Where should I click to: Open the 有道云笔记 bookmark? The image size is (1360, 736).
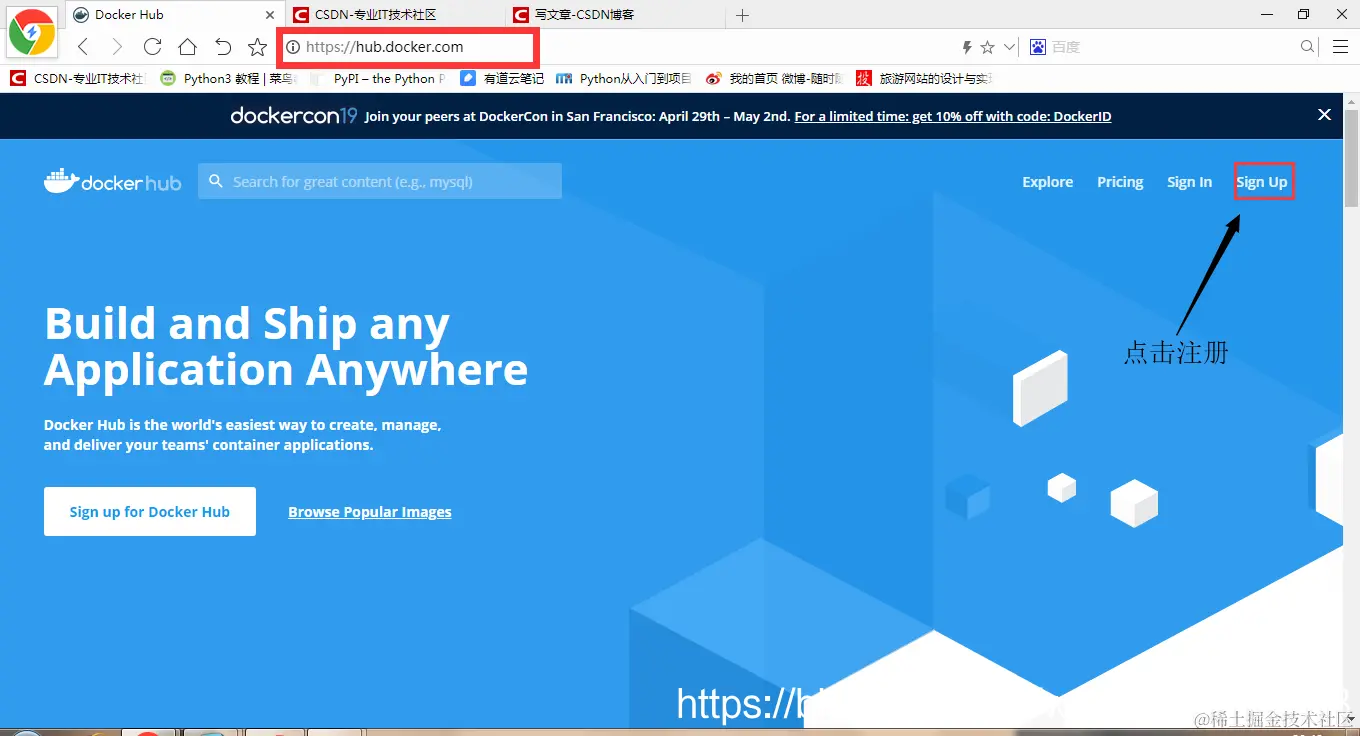coord(502,78)
